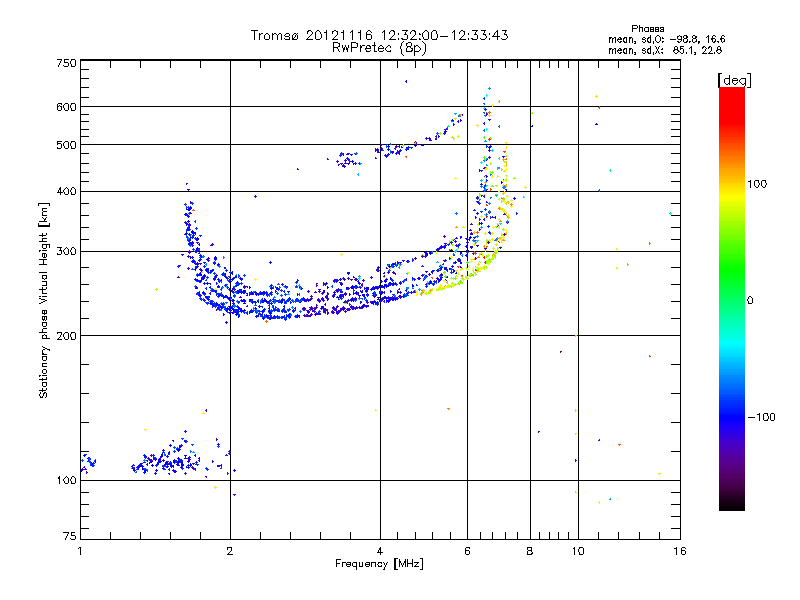The height and width of the screenshot is (600, 800).
Task: Click the y-axis tick label '750'
Action: click(66, 63)
